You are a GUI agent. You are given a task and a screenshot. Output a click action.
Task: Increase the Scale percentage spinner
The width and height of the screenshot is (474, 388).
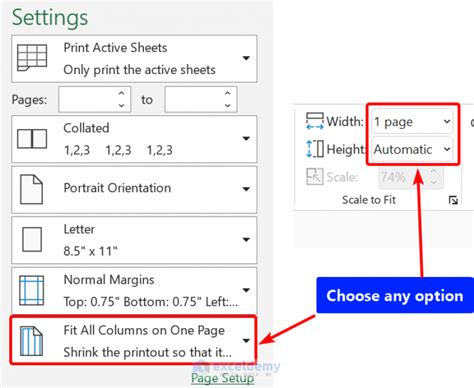click(x=434, y=171)
